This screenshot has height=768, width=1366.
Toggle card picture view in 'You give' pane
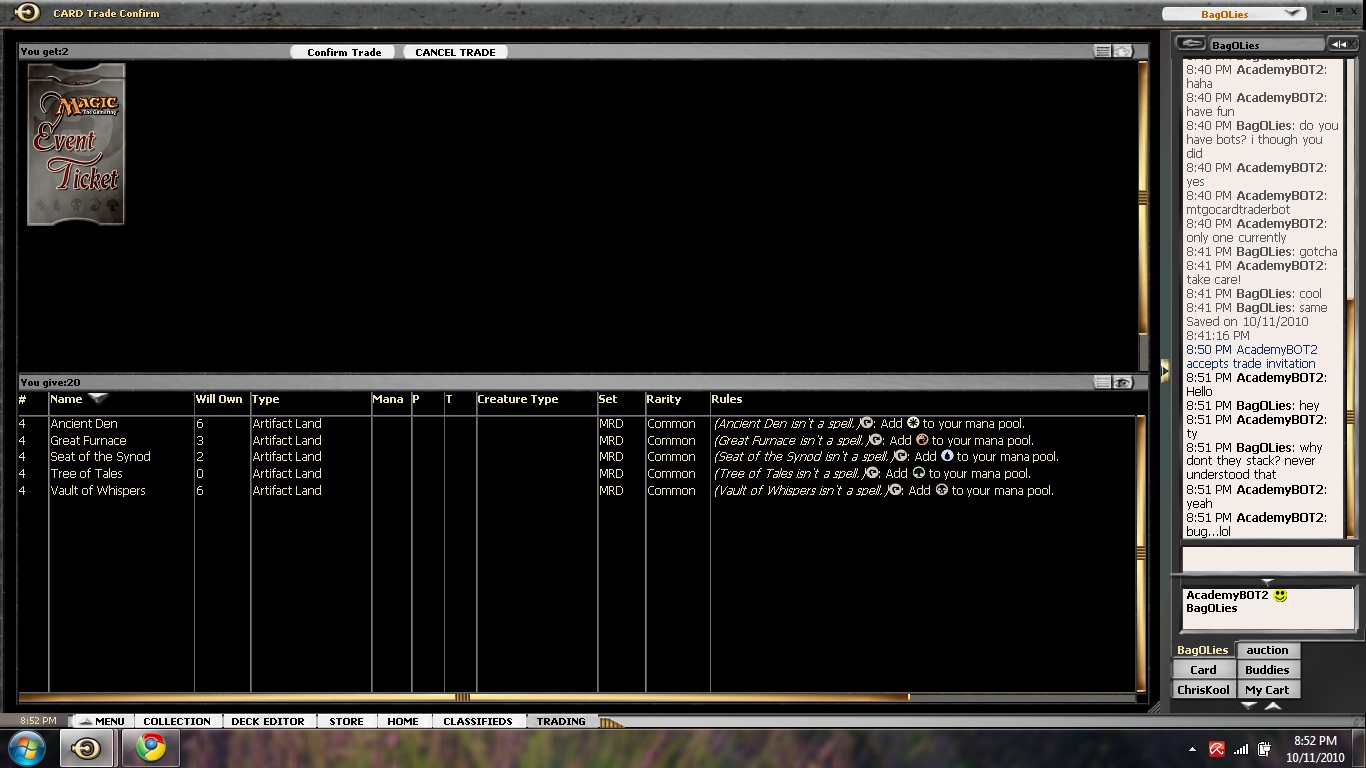1123,383
